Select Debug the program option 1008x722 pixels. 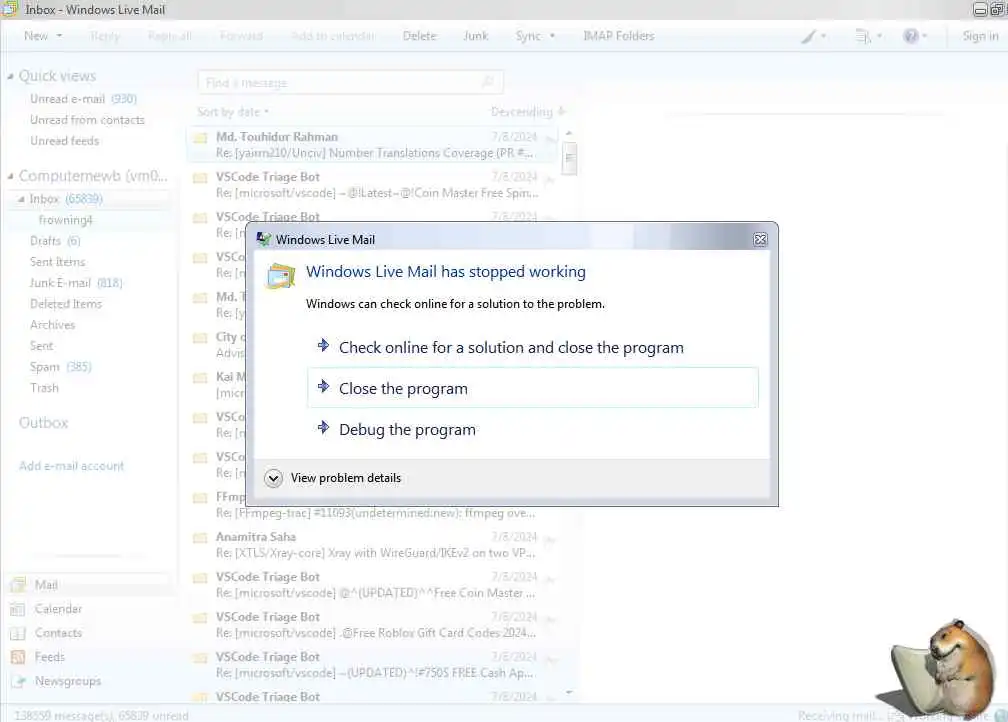532,429
